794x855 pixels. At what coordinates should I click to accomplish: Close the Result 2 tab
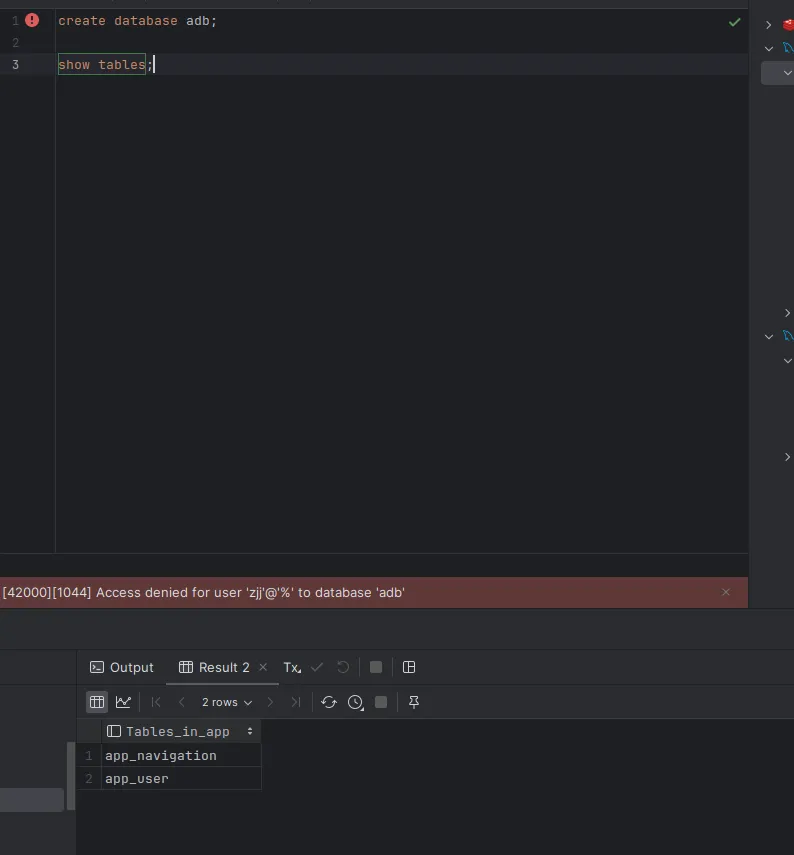(x=263, y=667)
